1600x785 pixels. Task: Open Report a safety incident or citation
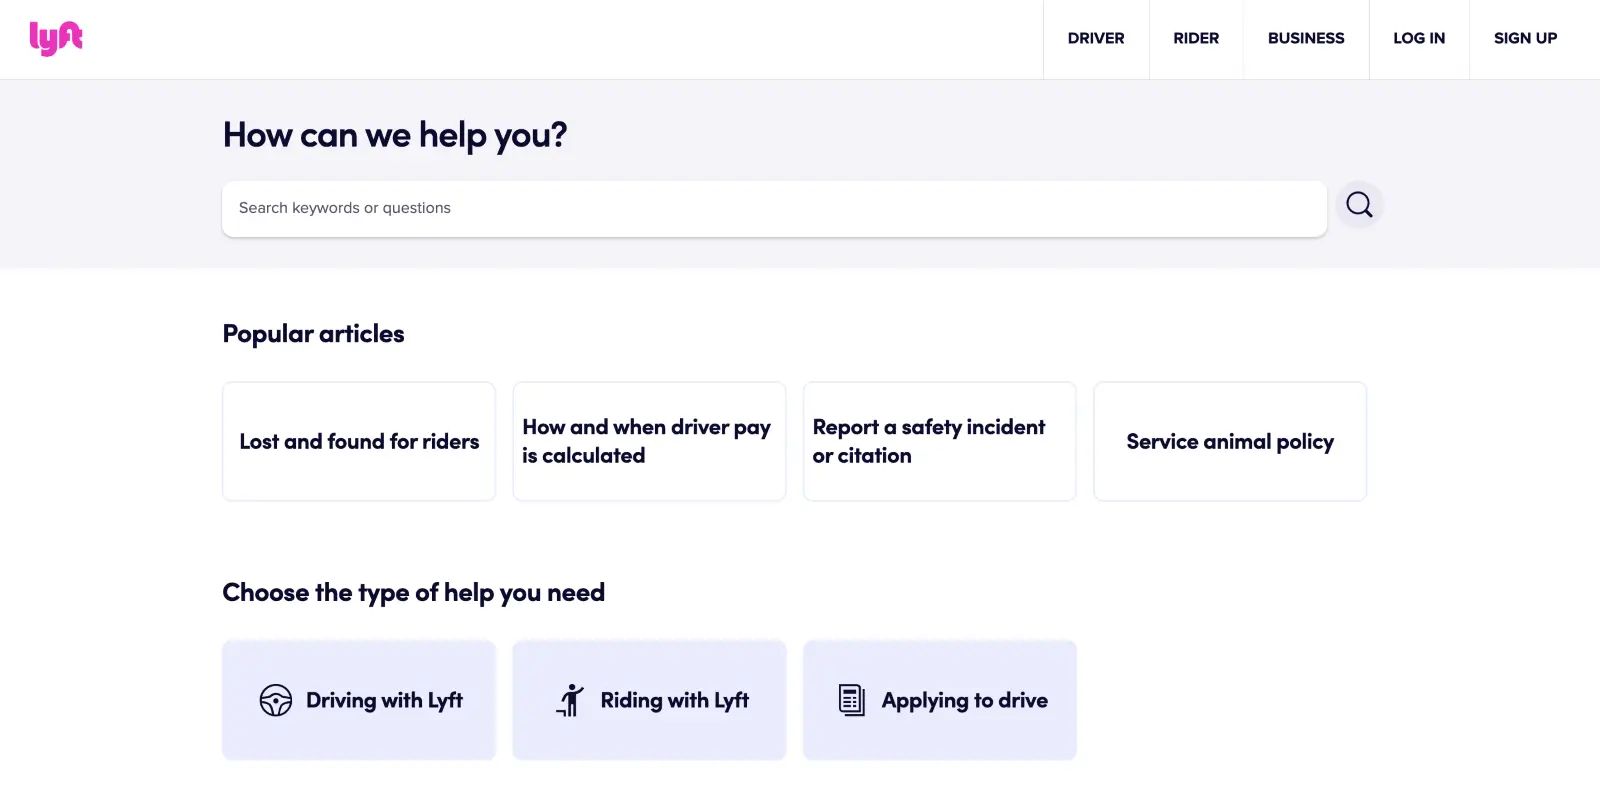[938, 441]
